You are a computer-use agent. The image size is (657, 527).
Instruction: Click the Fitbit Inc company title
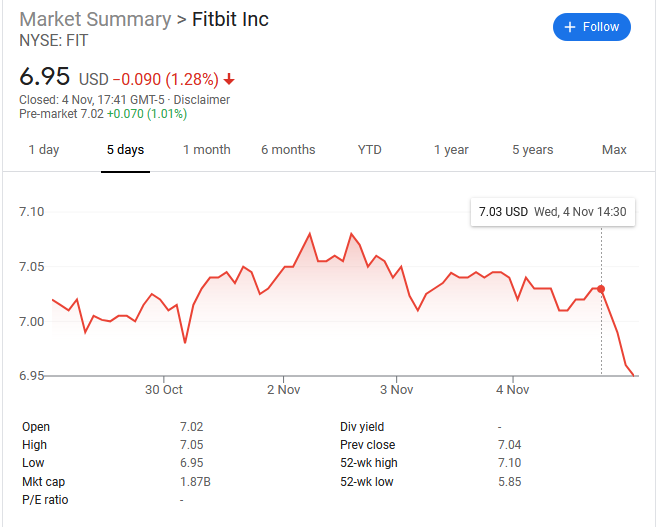coord(229,20)
